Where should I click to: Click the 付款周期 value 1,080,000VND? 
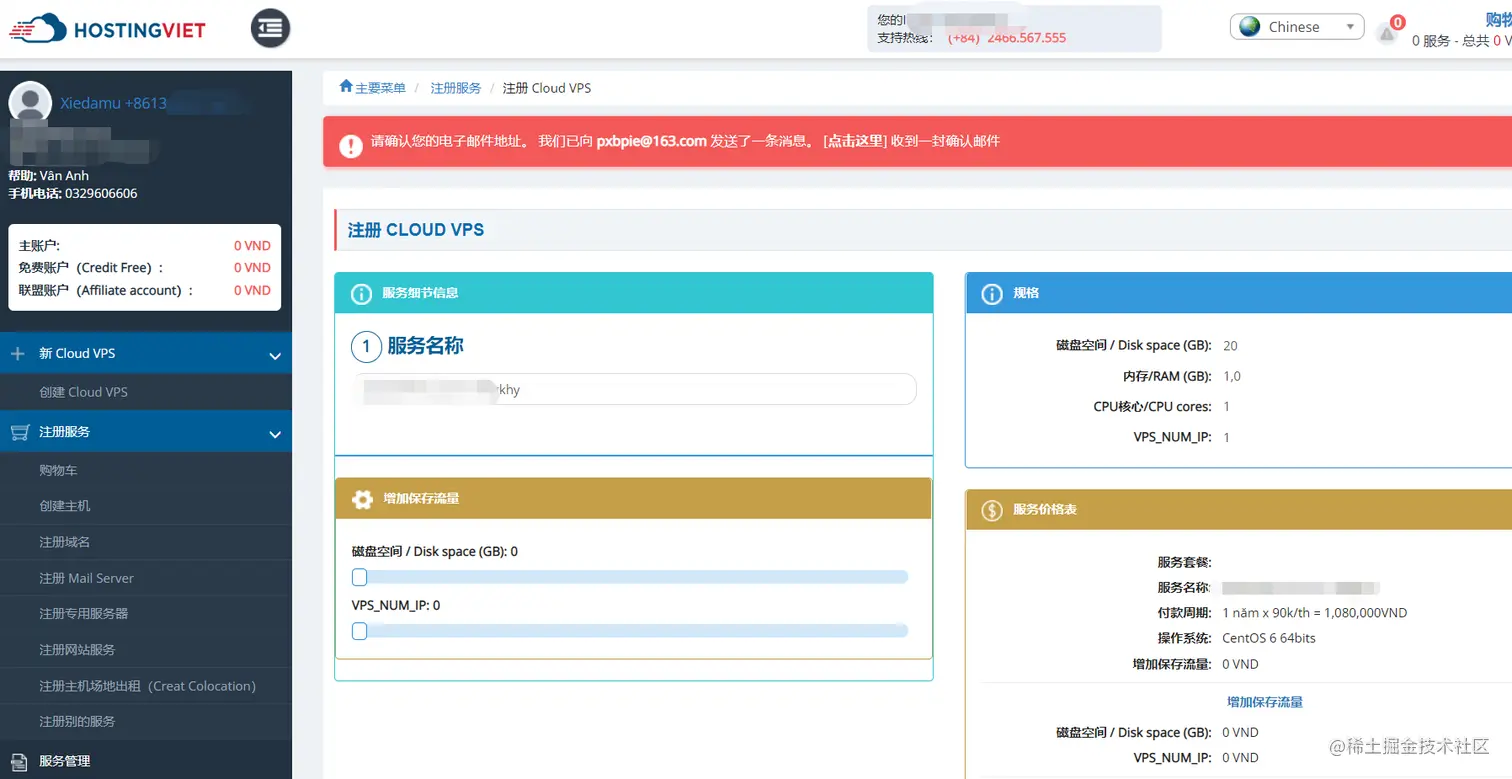coord(1314,612)
